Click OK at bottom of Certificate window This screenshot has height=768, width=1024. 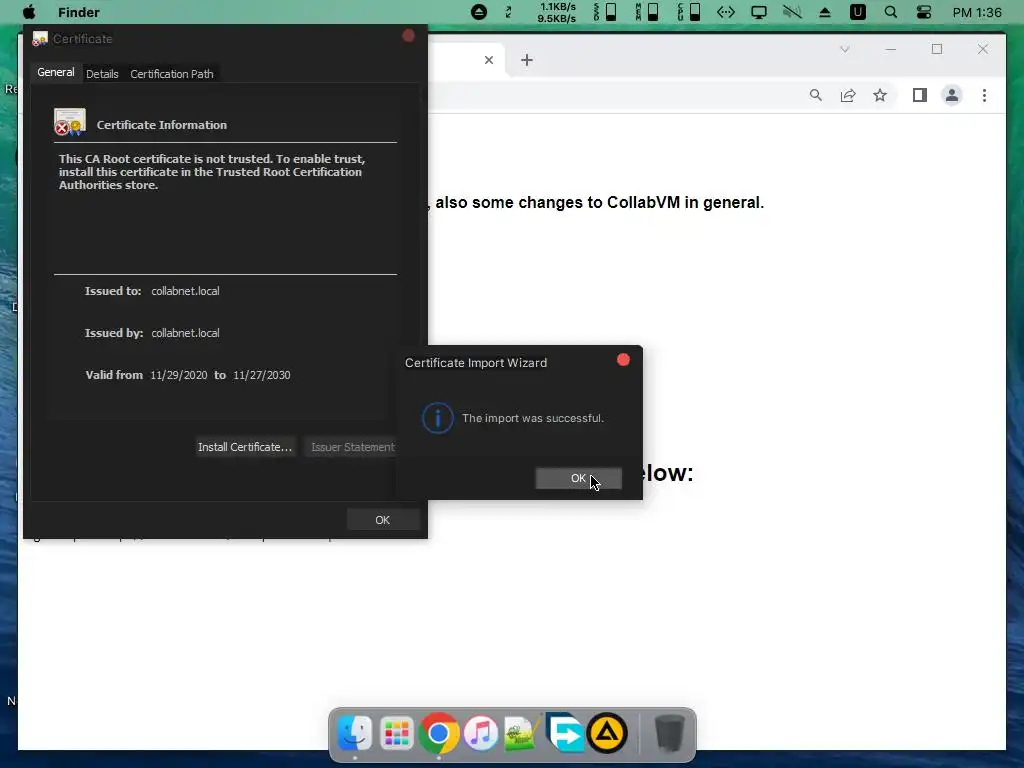tap(383, 520)
